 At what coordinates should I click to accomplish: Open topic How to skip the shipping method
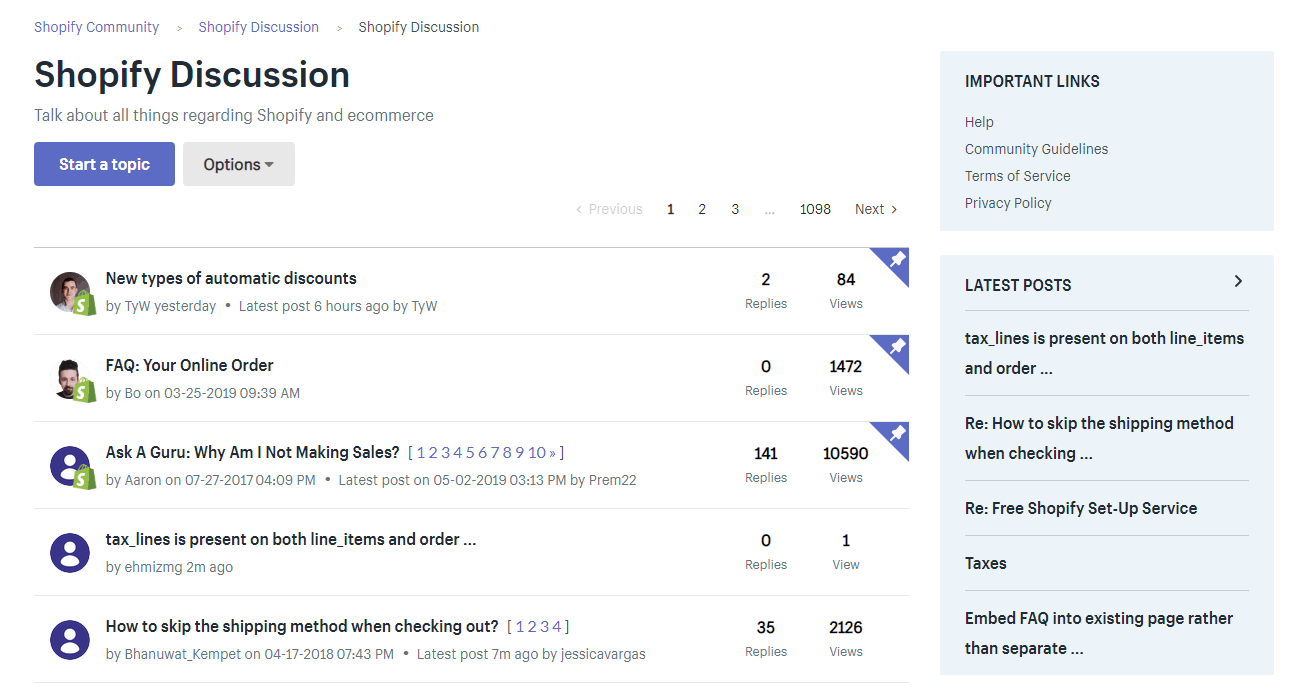302,626
